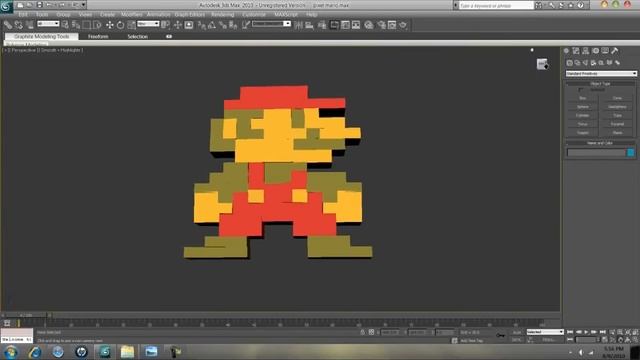Screen dimensions: 640x360
Task: Click the Box primitive button
Action: tap(583, 98)
